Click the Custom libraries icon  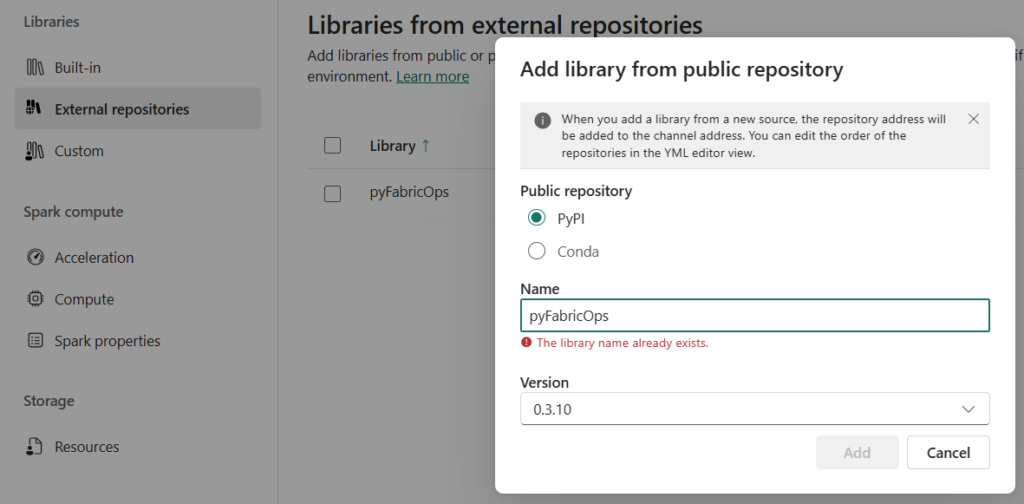35,151
